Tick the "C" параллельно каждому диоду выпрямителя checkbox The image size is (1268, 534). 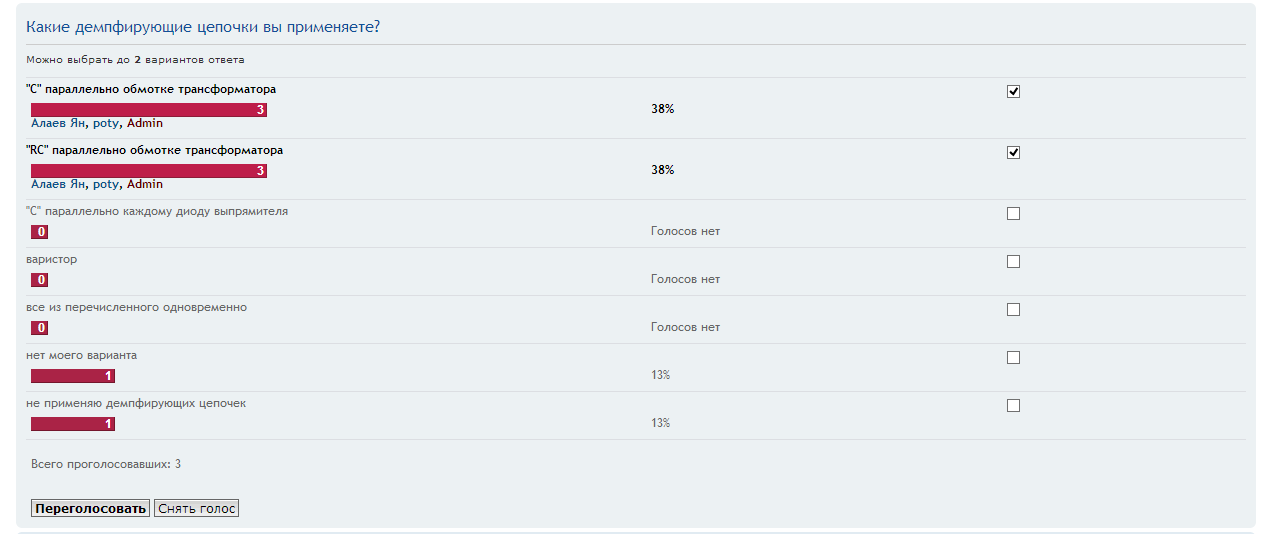point(1013,214)
